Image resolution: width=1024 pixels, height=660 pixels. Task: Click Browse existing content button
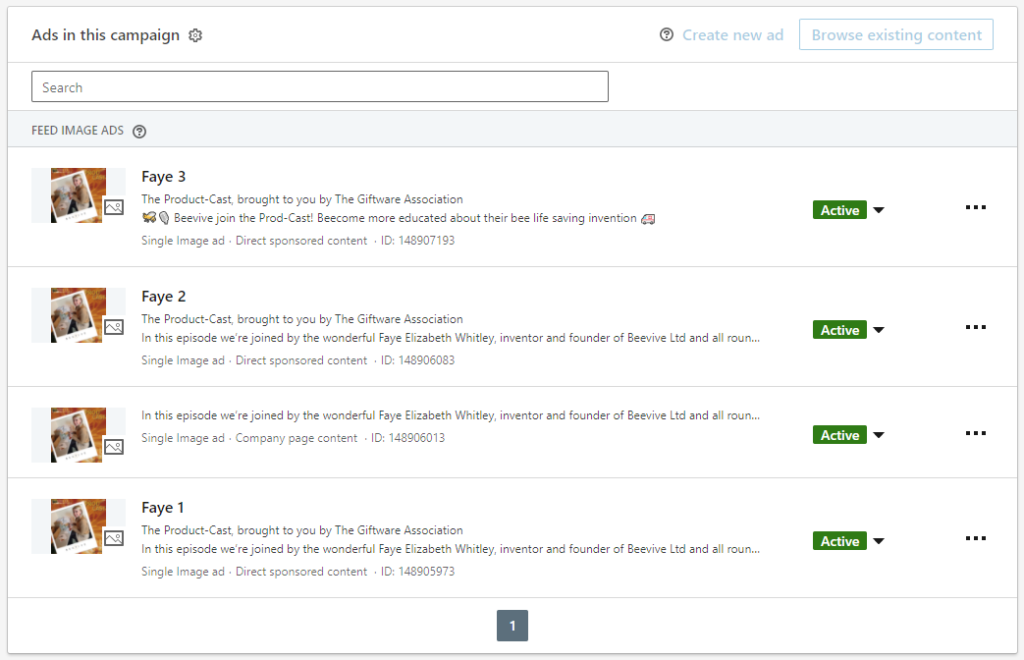click(x=896, y=35)
